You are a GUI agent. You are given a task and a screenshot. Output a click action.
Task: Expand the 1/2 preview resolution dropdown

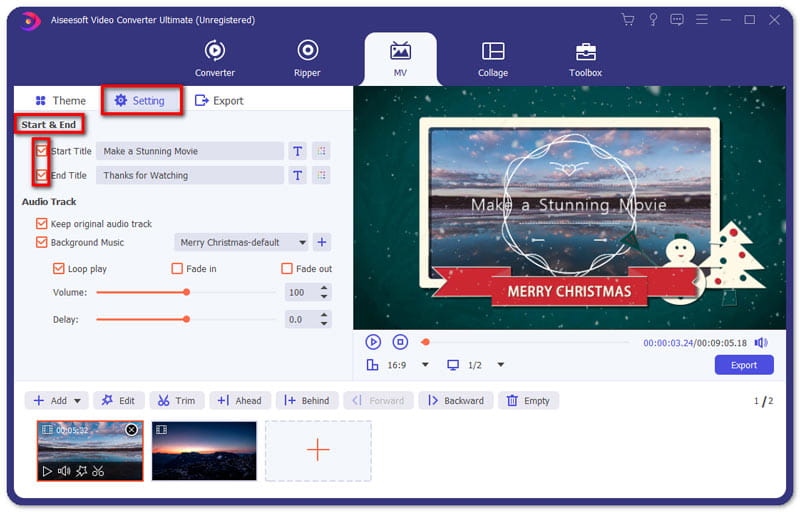(x=501, y=365)
